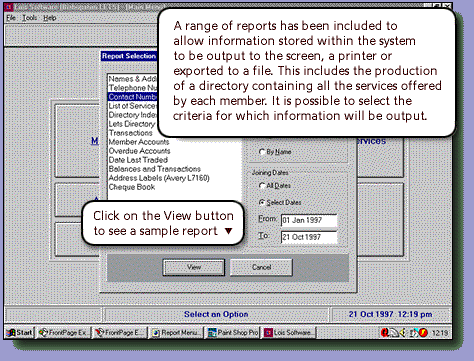Activate Lois Software taskbar item
The width and height of the screenshot is (474, 361).
point(289,333)
